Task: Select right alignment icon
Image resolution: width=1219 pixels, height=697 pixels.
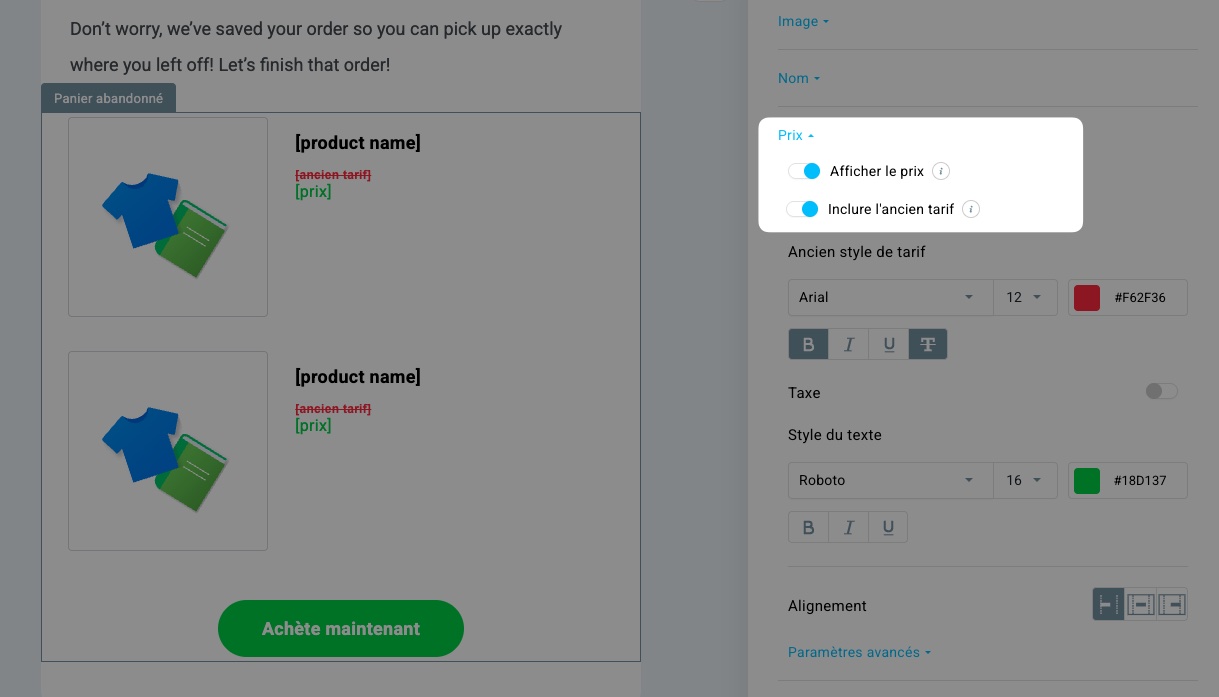Action: 1172,605
